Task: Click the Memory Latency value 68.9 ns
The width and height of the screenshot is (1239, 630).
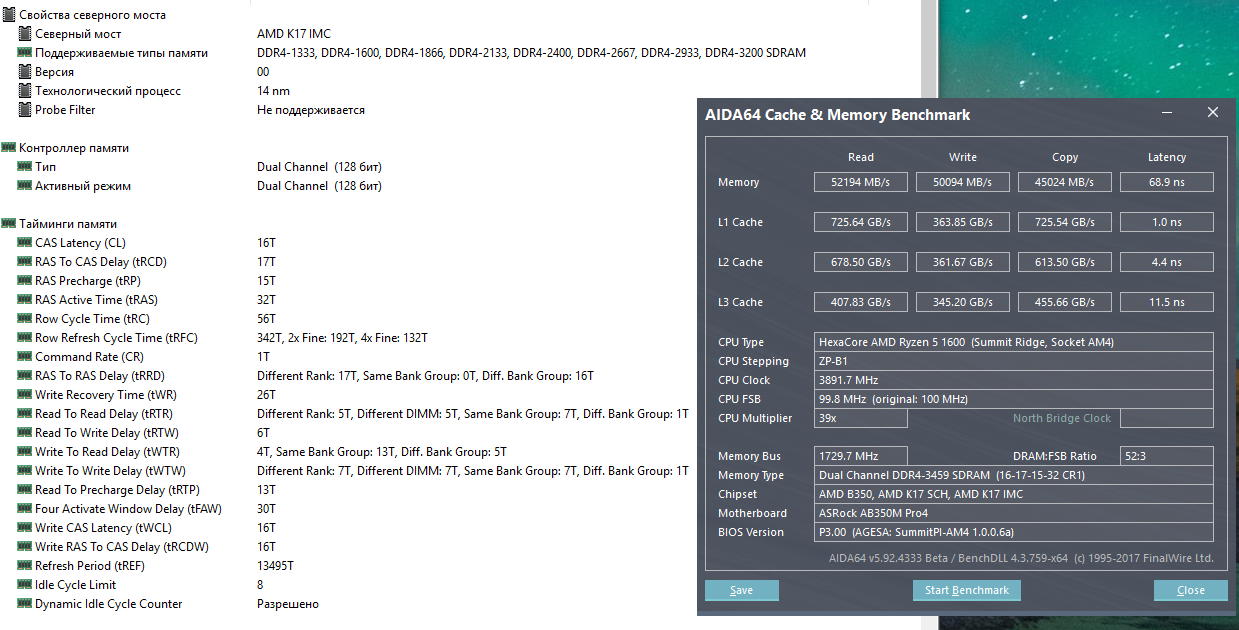Action: [1167, 182]
